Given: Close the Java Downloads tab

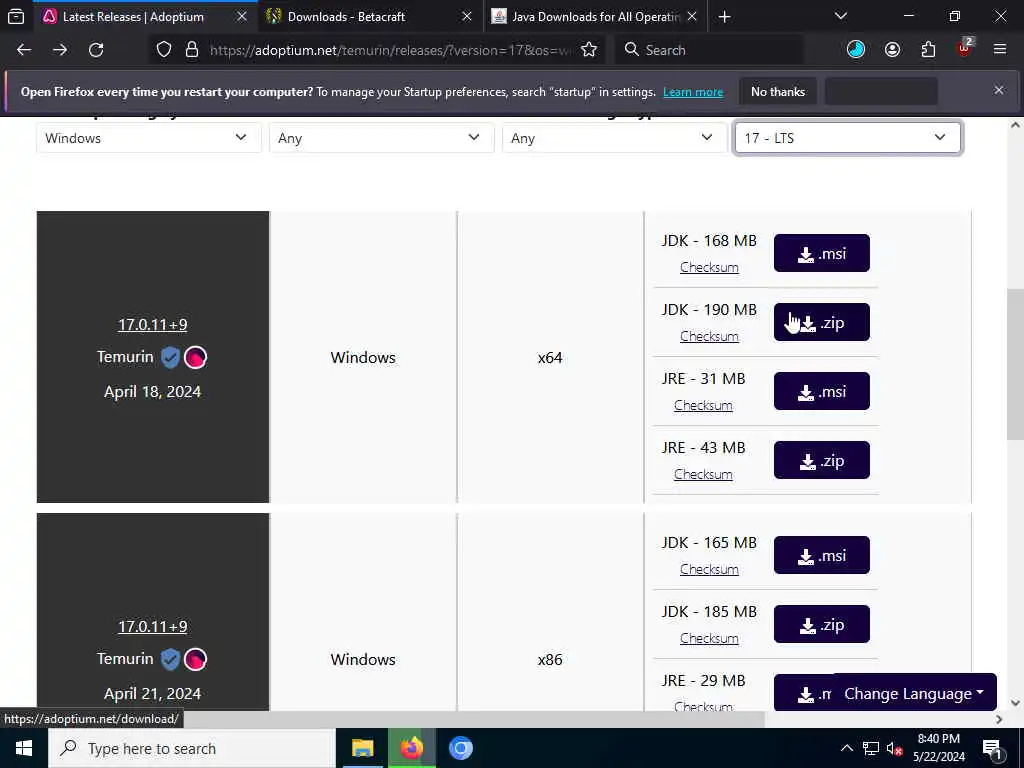Looking at the screenshot, I should (x=692, y=16).
